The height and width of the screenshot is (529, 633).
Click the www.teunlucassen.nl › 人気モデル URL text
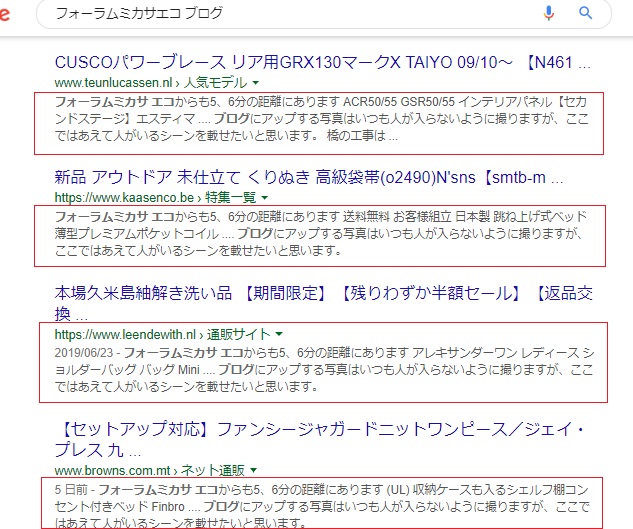point(151,83)
